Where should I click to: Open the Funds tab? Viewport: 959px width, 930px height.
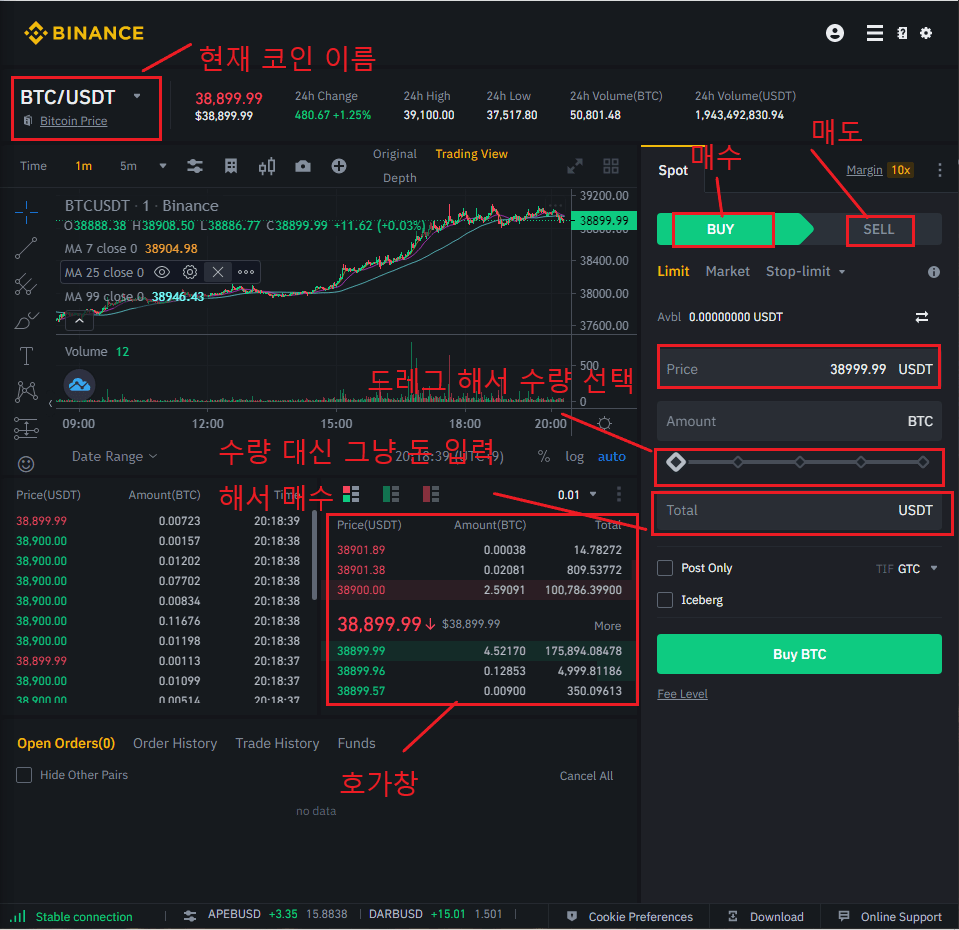[x=356, y=744]
